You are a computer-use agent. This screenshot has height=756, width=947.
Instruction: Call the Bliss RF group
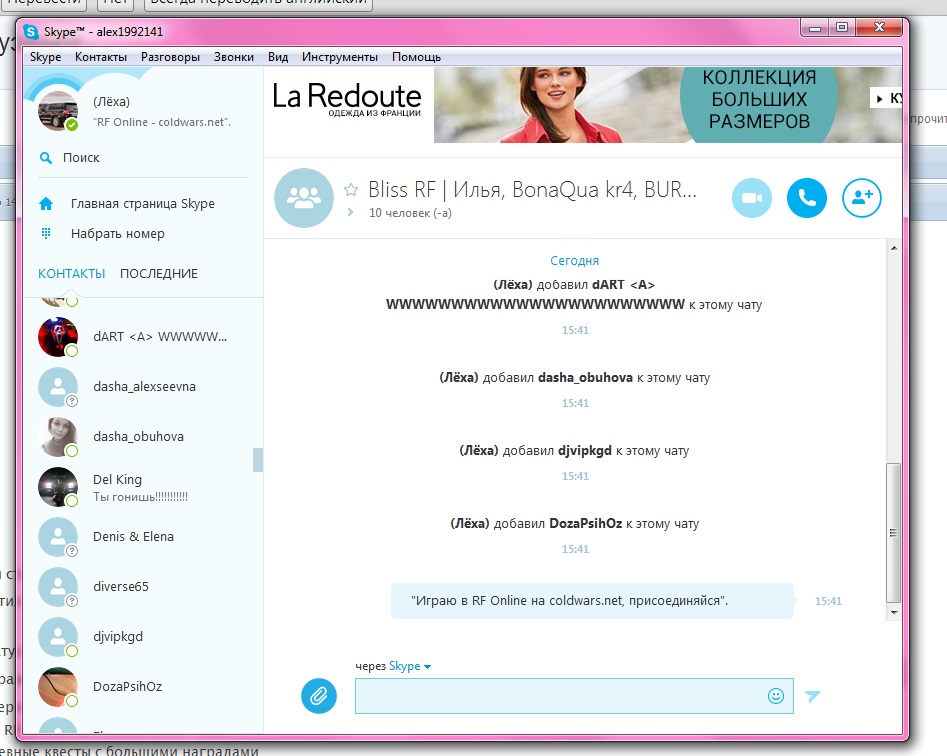[x=806, y=198]
